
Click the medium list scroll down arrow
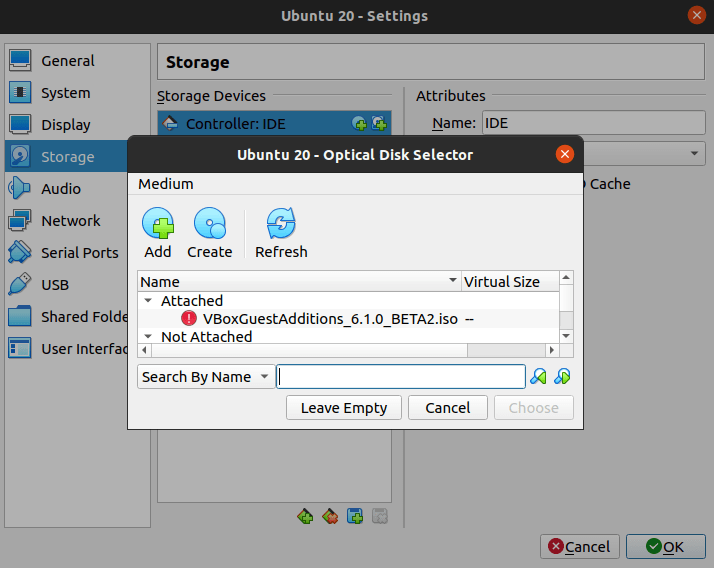point(566,336)
